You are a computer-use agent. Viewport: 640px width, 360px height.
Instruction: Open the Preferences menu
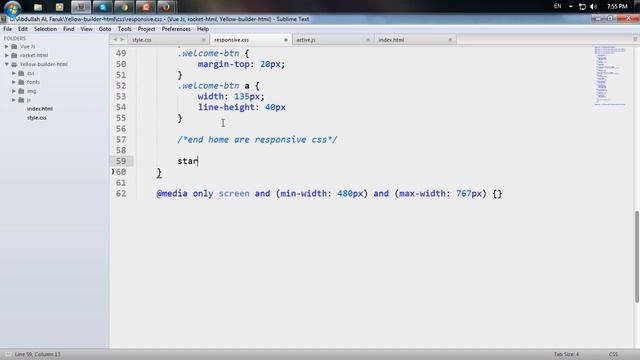tap(176, 29)
